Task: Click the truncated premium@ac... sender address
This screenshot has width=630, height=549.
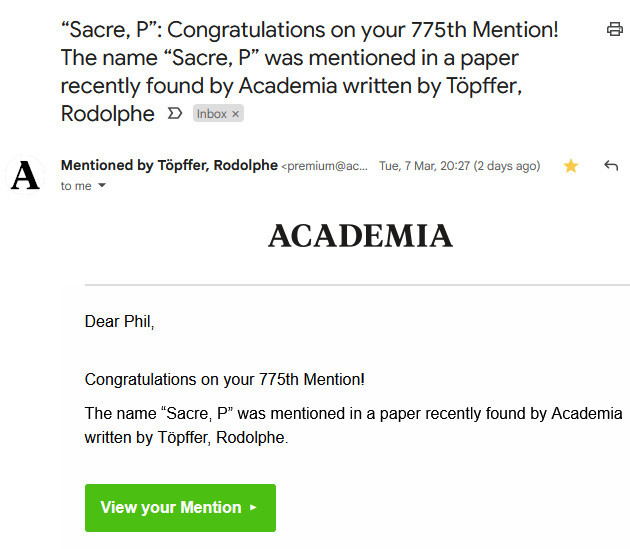Action: (325, 166)
